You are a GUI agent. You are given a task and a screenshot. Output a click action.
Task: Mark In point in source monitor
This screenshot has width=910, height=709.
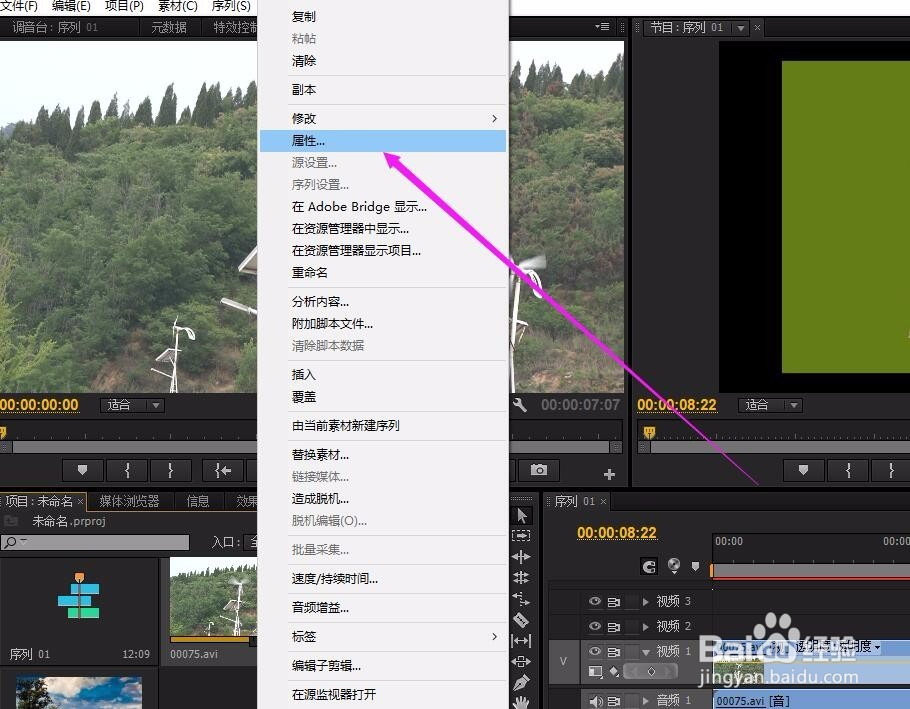coord(127,470)
